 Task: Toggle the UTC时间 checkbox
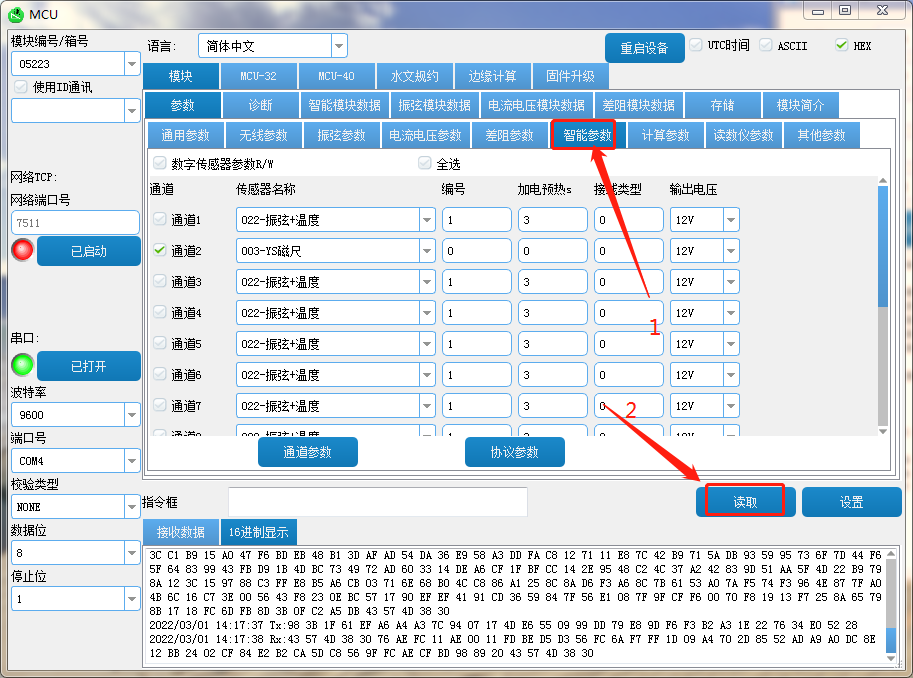pos(696,45)
